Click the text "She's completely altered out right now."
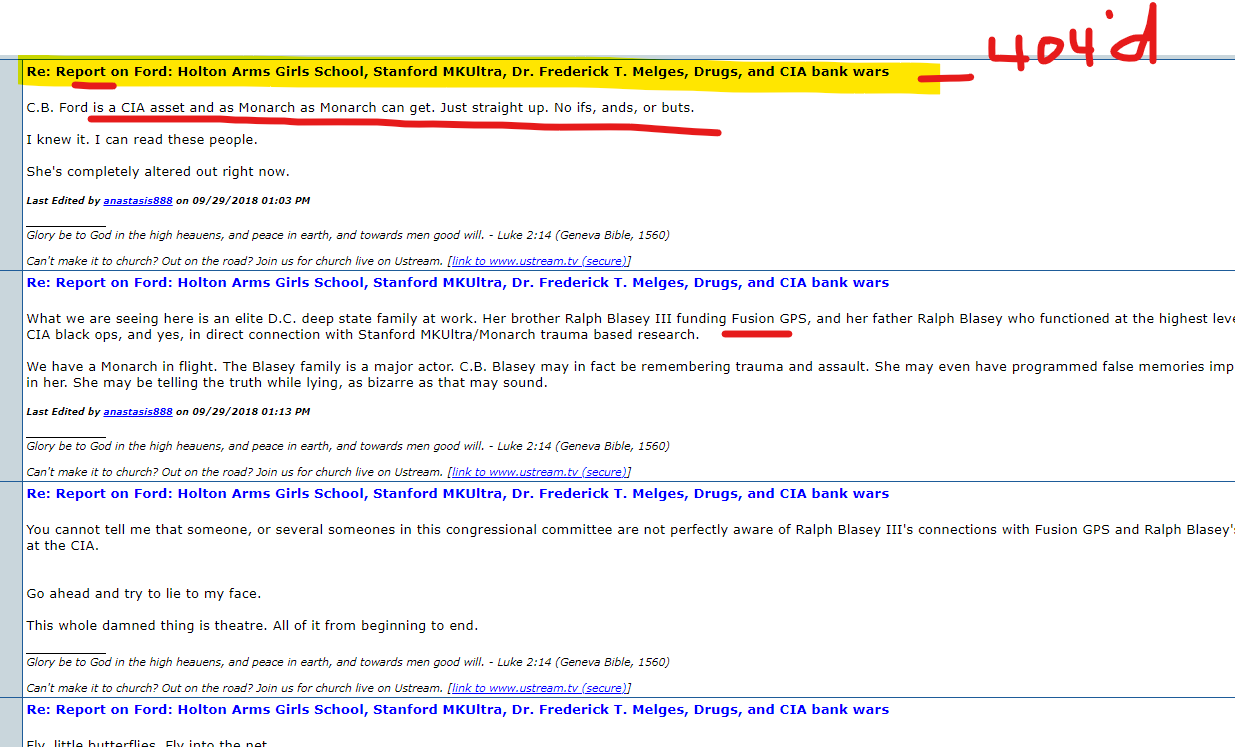The width and height of the screenshot is (1235, 747). click(x=158, y=172)
